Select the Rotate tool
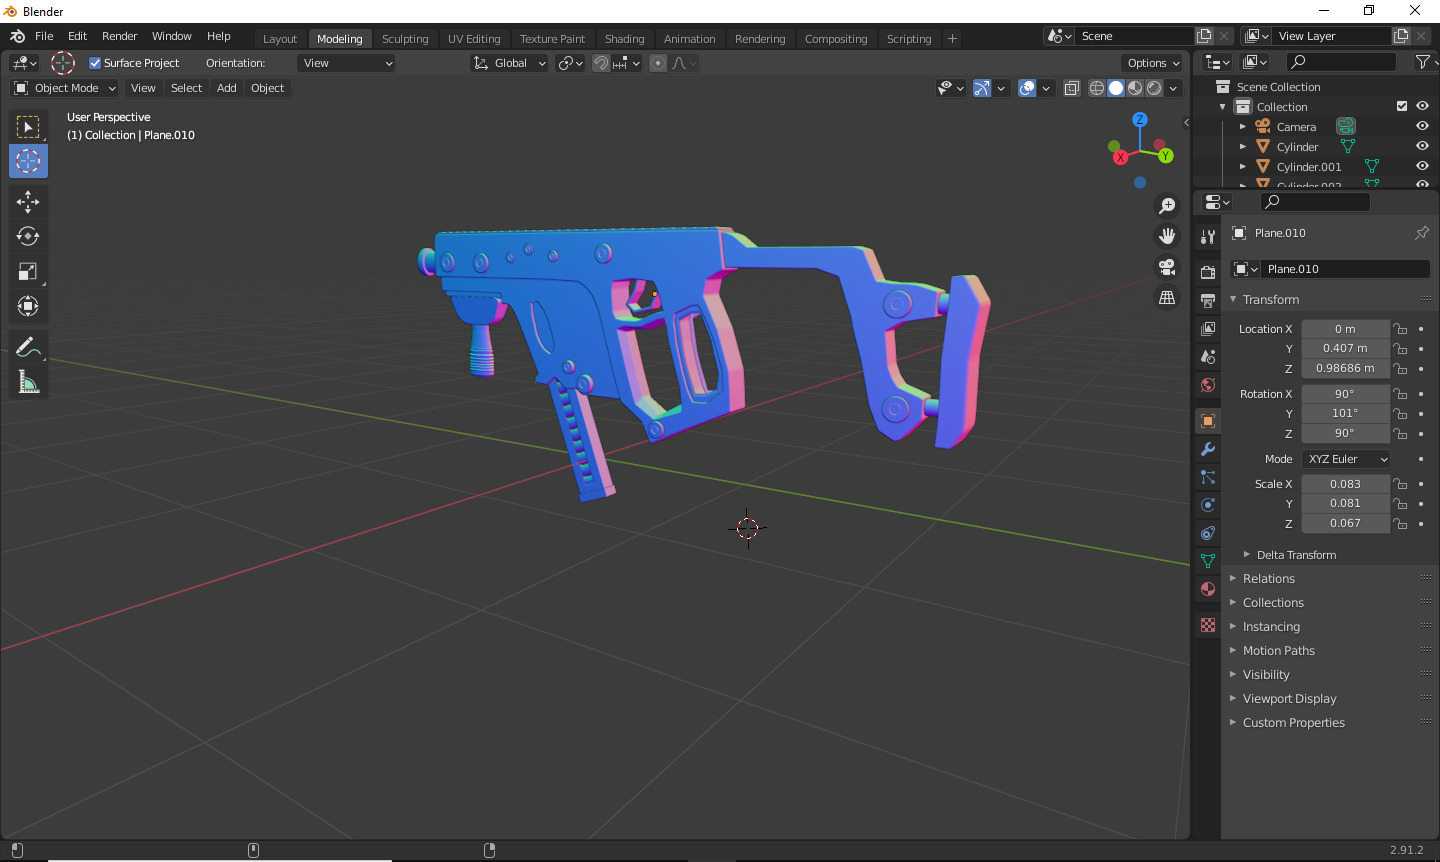This screenshot has width=1440, height=862. pos(28,237)
